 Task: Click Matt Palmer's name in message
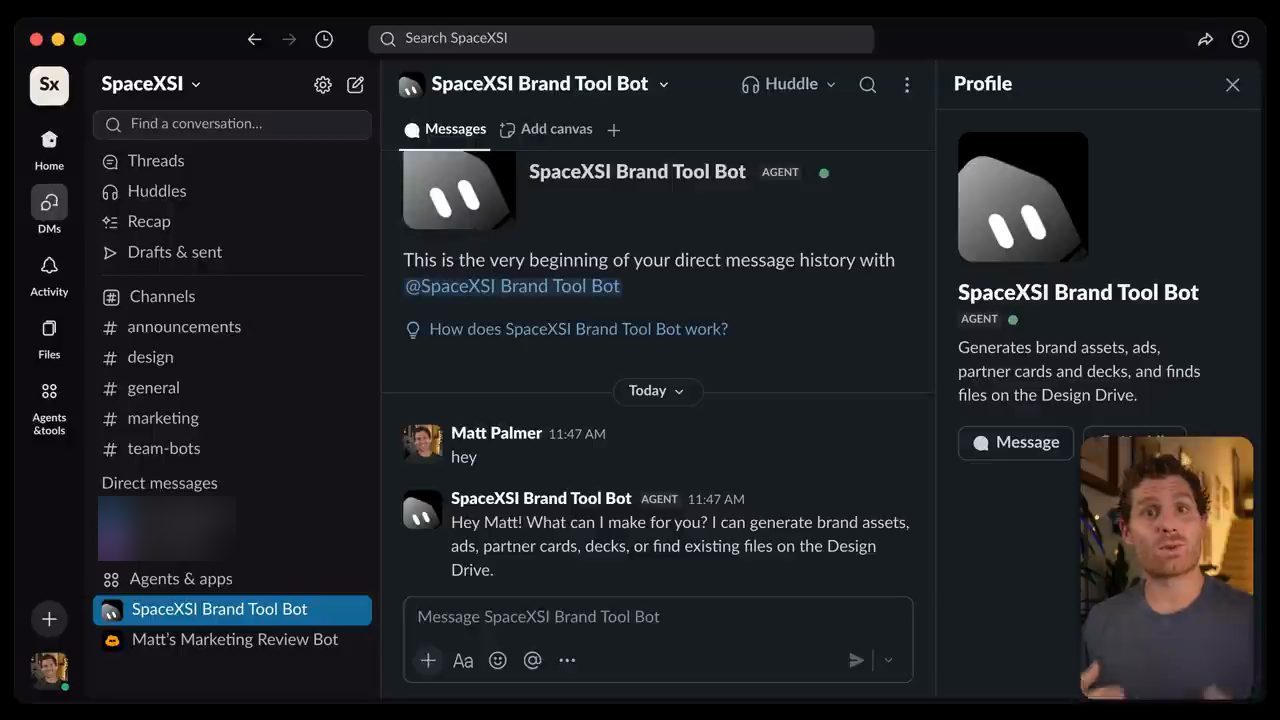[496, 433]
